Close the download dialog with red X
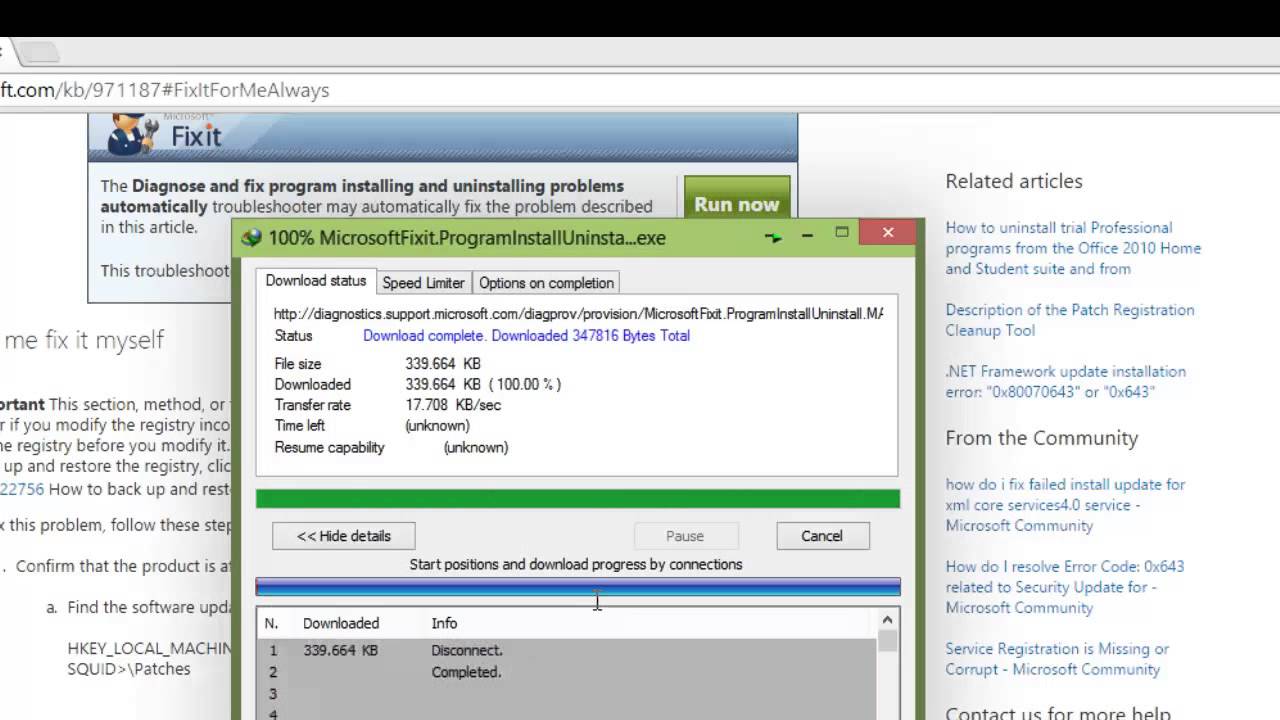 [888, 232]
